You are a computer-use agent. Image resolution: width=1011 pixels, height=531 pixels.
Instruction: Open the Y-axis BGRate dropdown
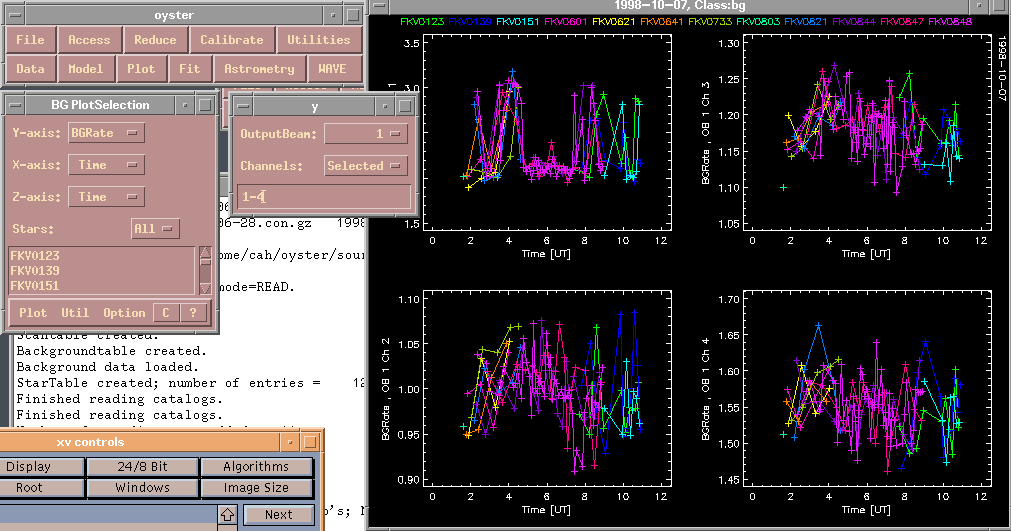coord(106,133)
